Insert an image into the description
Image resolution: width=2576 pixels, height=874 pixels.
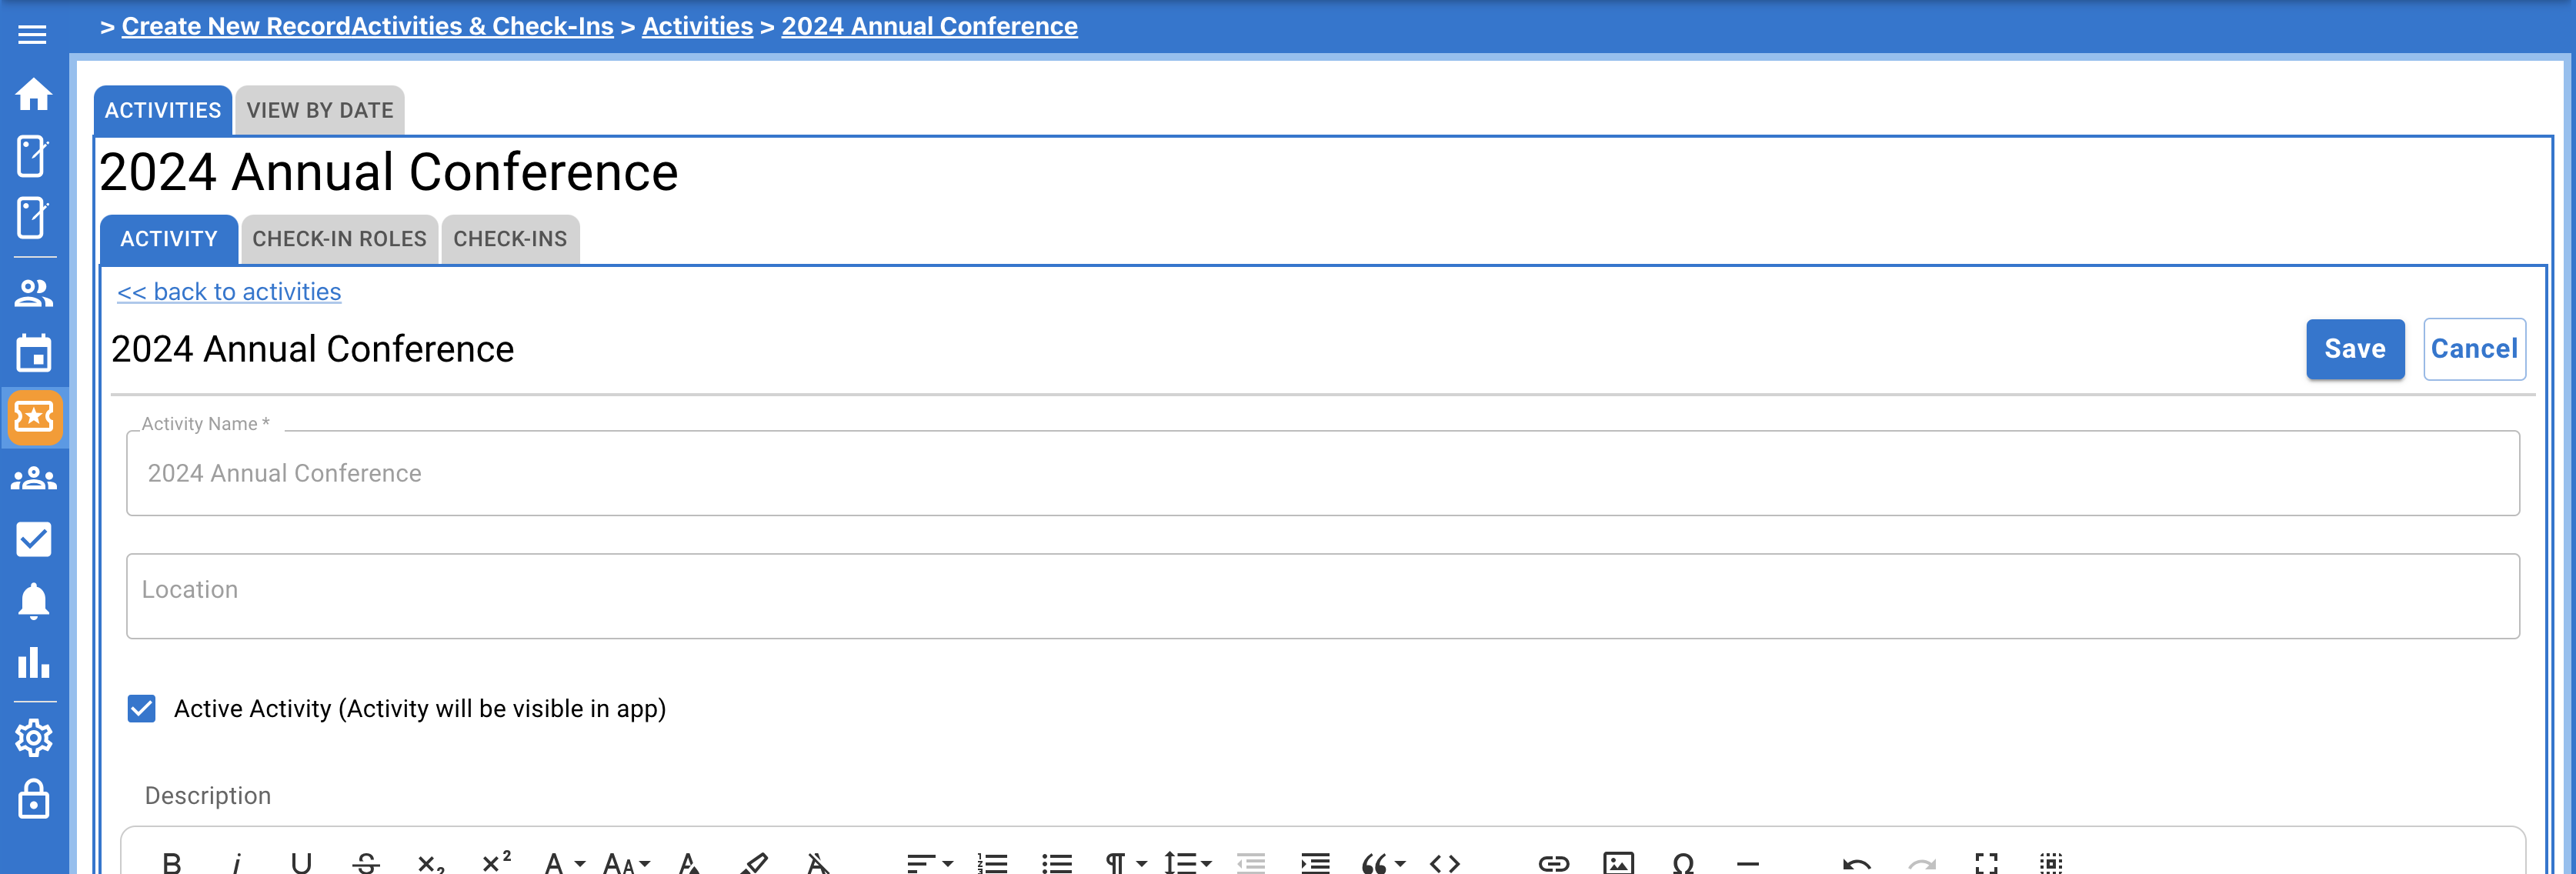1620,862
